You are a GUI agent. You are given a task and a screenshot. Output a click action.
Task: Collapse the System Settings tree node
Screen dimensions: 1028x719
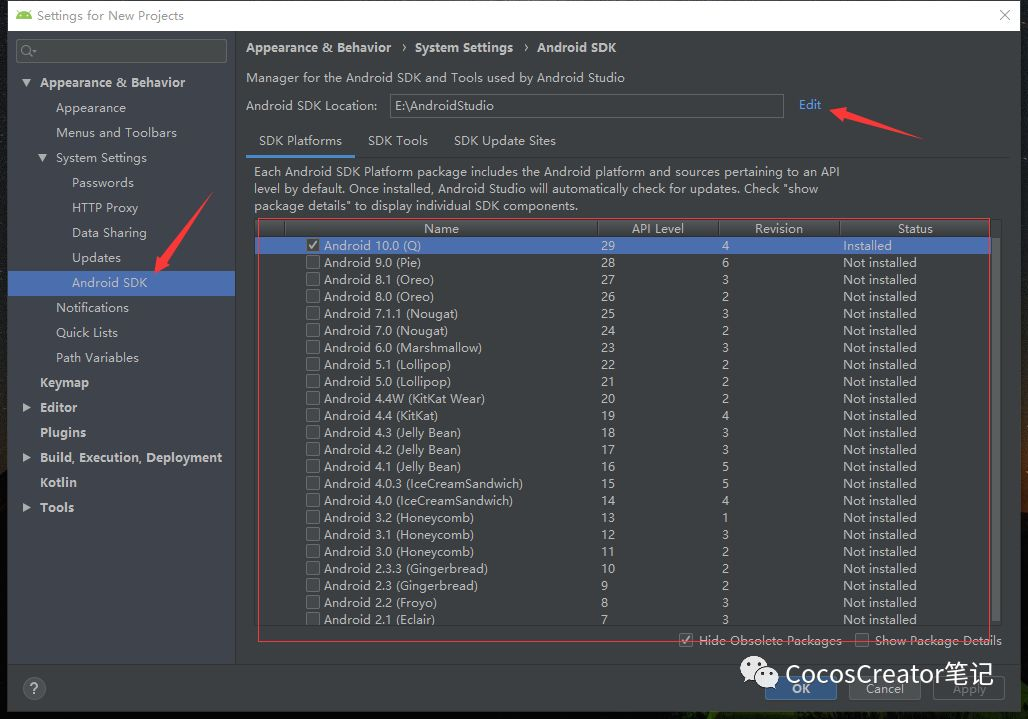tap(43, 158)
